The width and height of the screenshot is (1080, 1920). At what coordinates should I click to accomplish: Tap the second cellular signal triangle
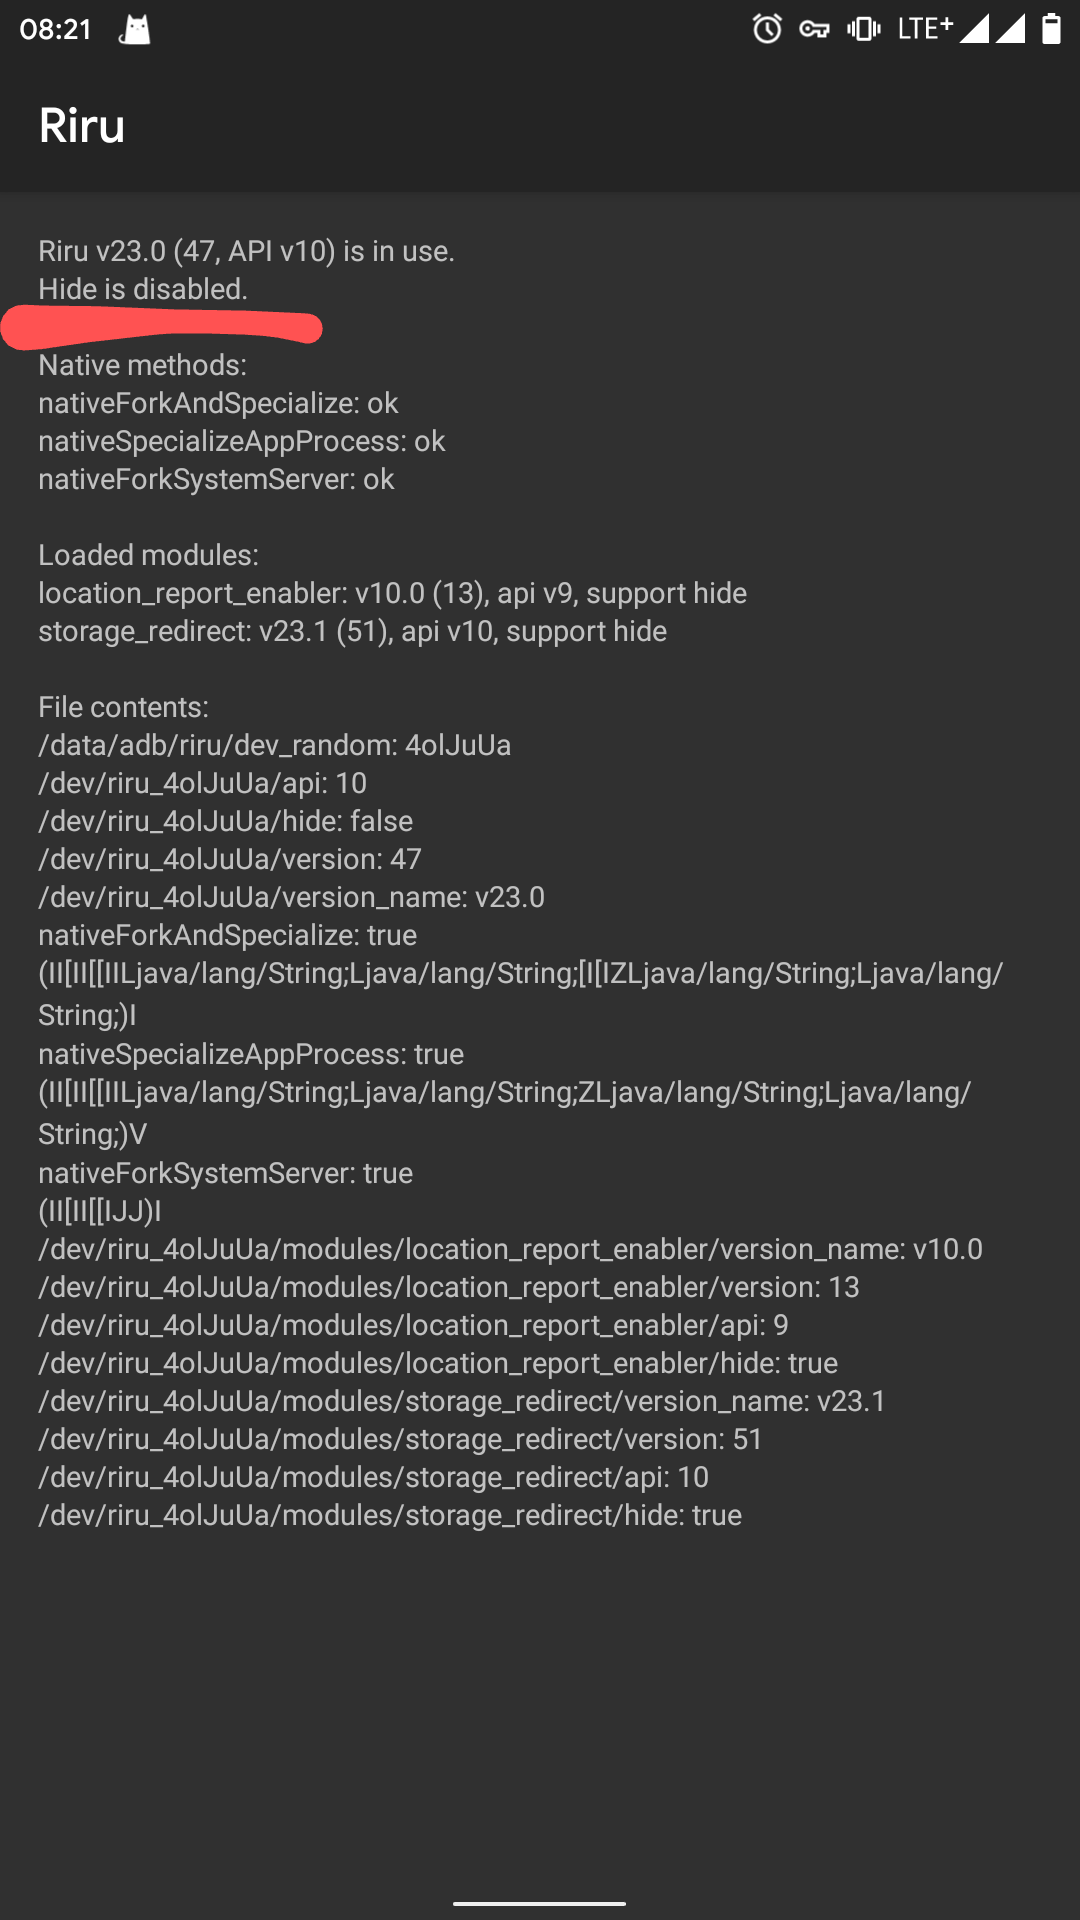[x=1010, y=29]
